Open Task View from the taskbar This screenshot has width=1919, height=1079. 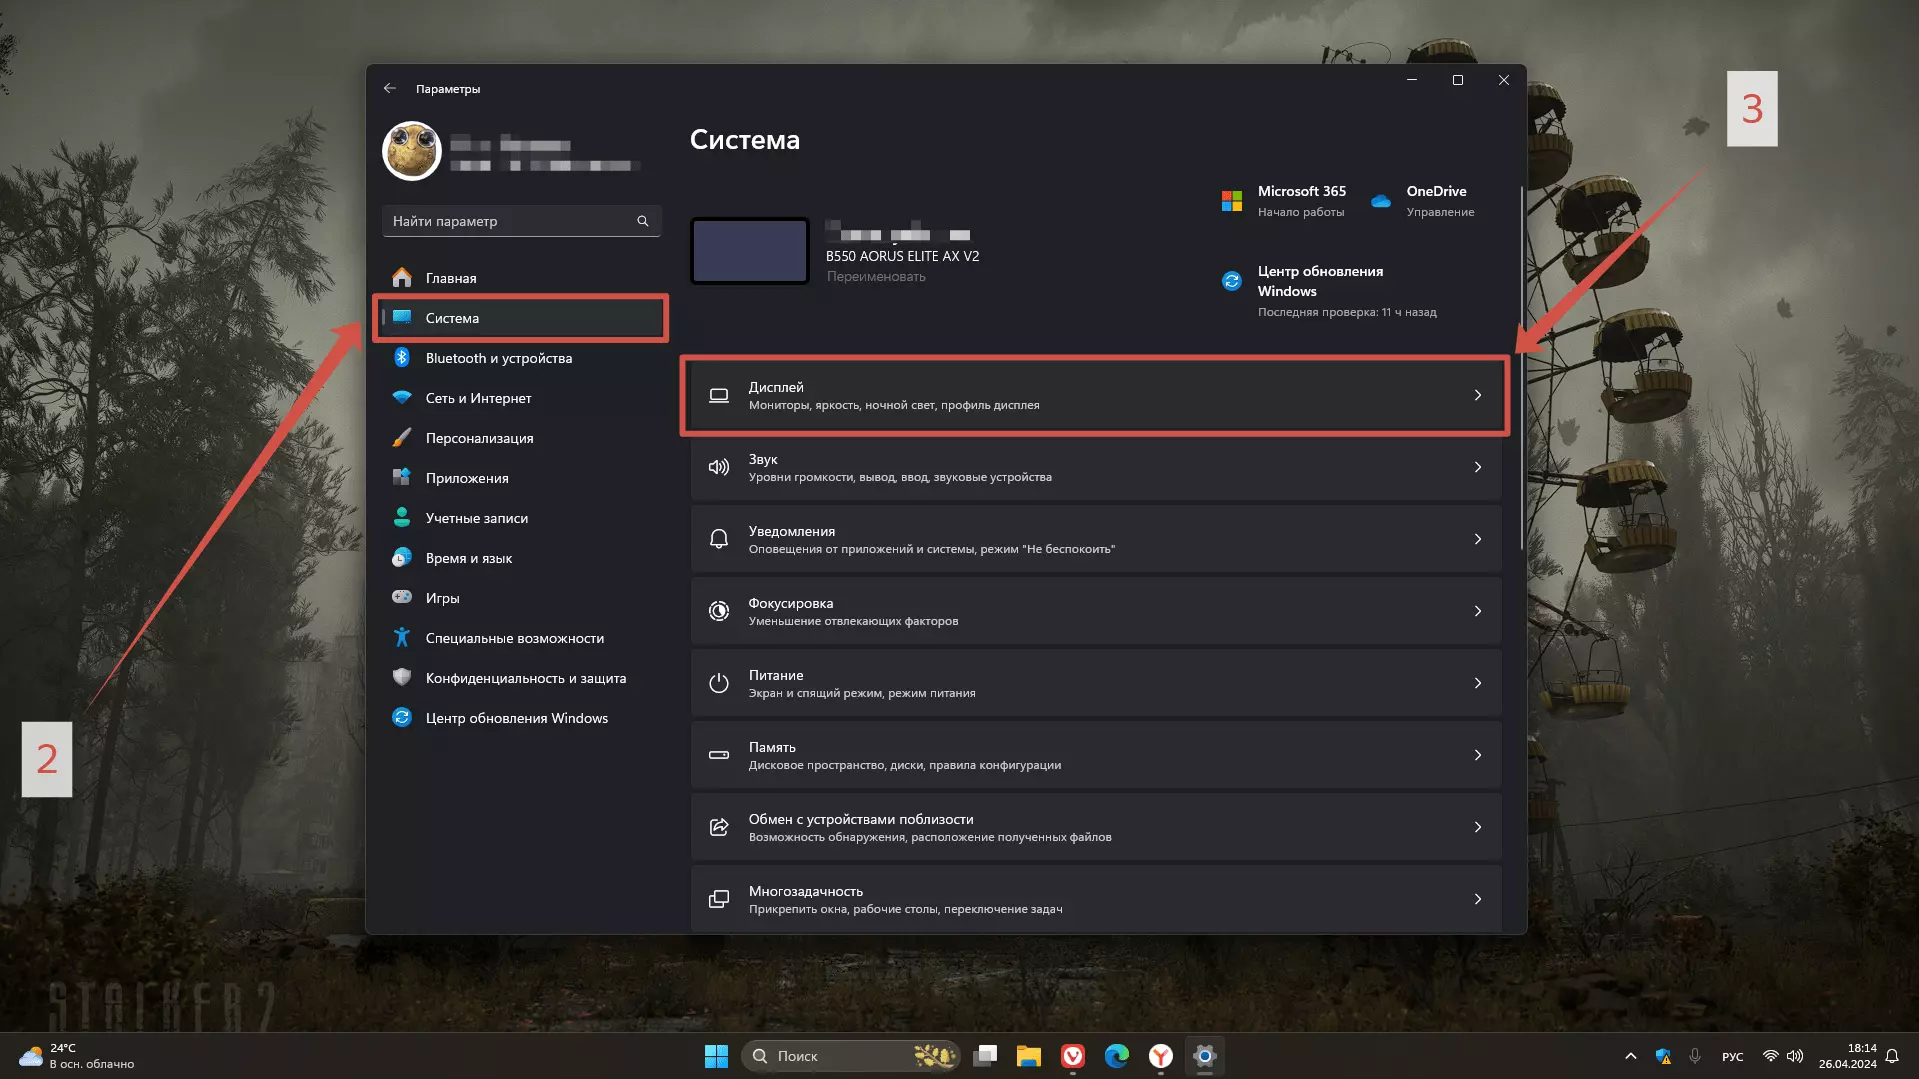(x=986, y=1056)
